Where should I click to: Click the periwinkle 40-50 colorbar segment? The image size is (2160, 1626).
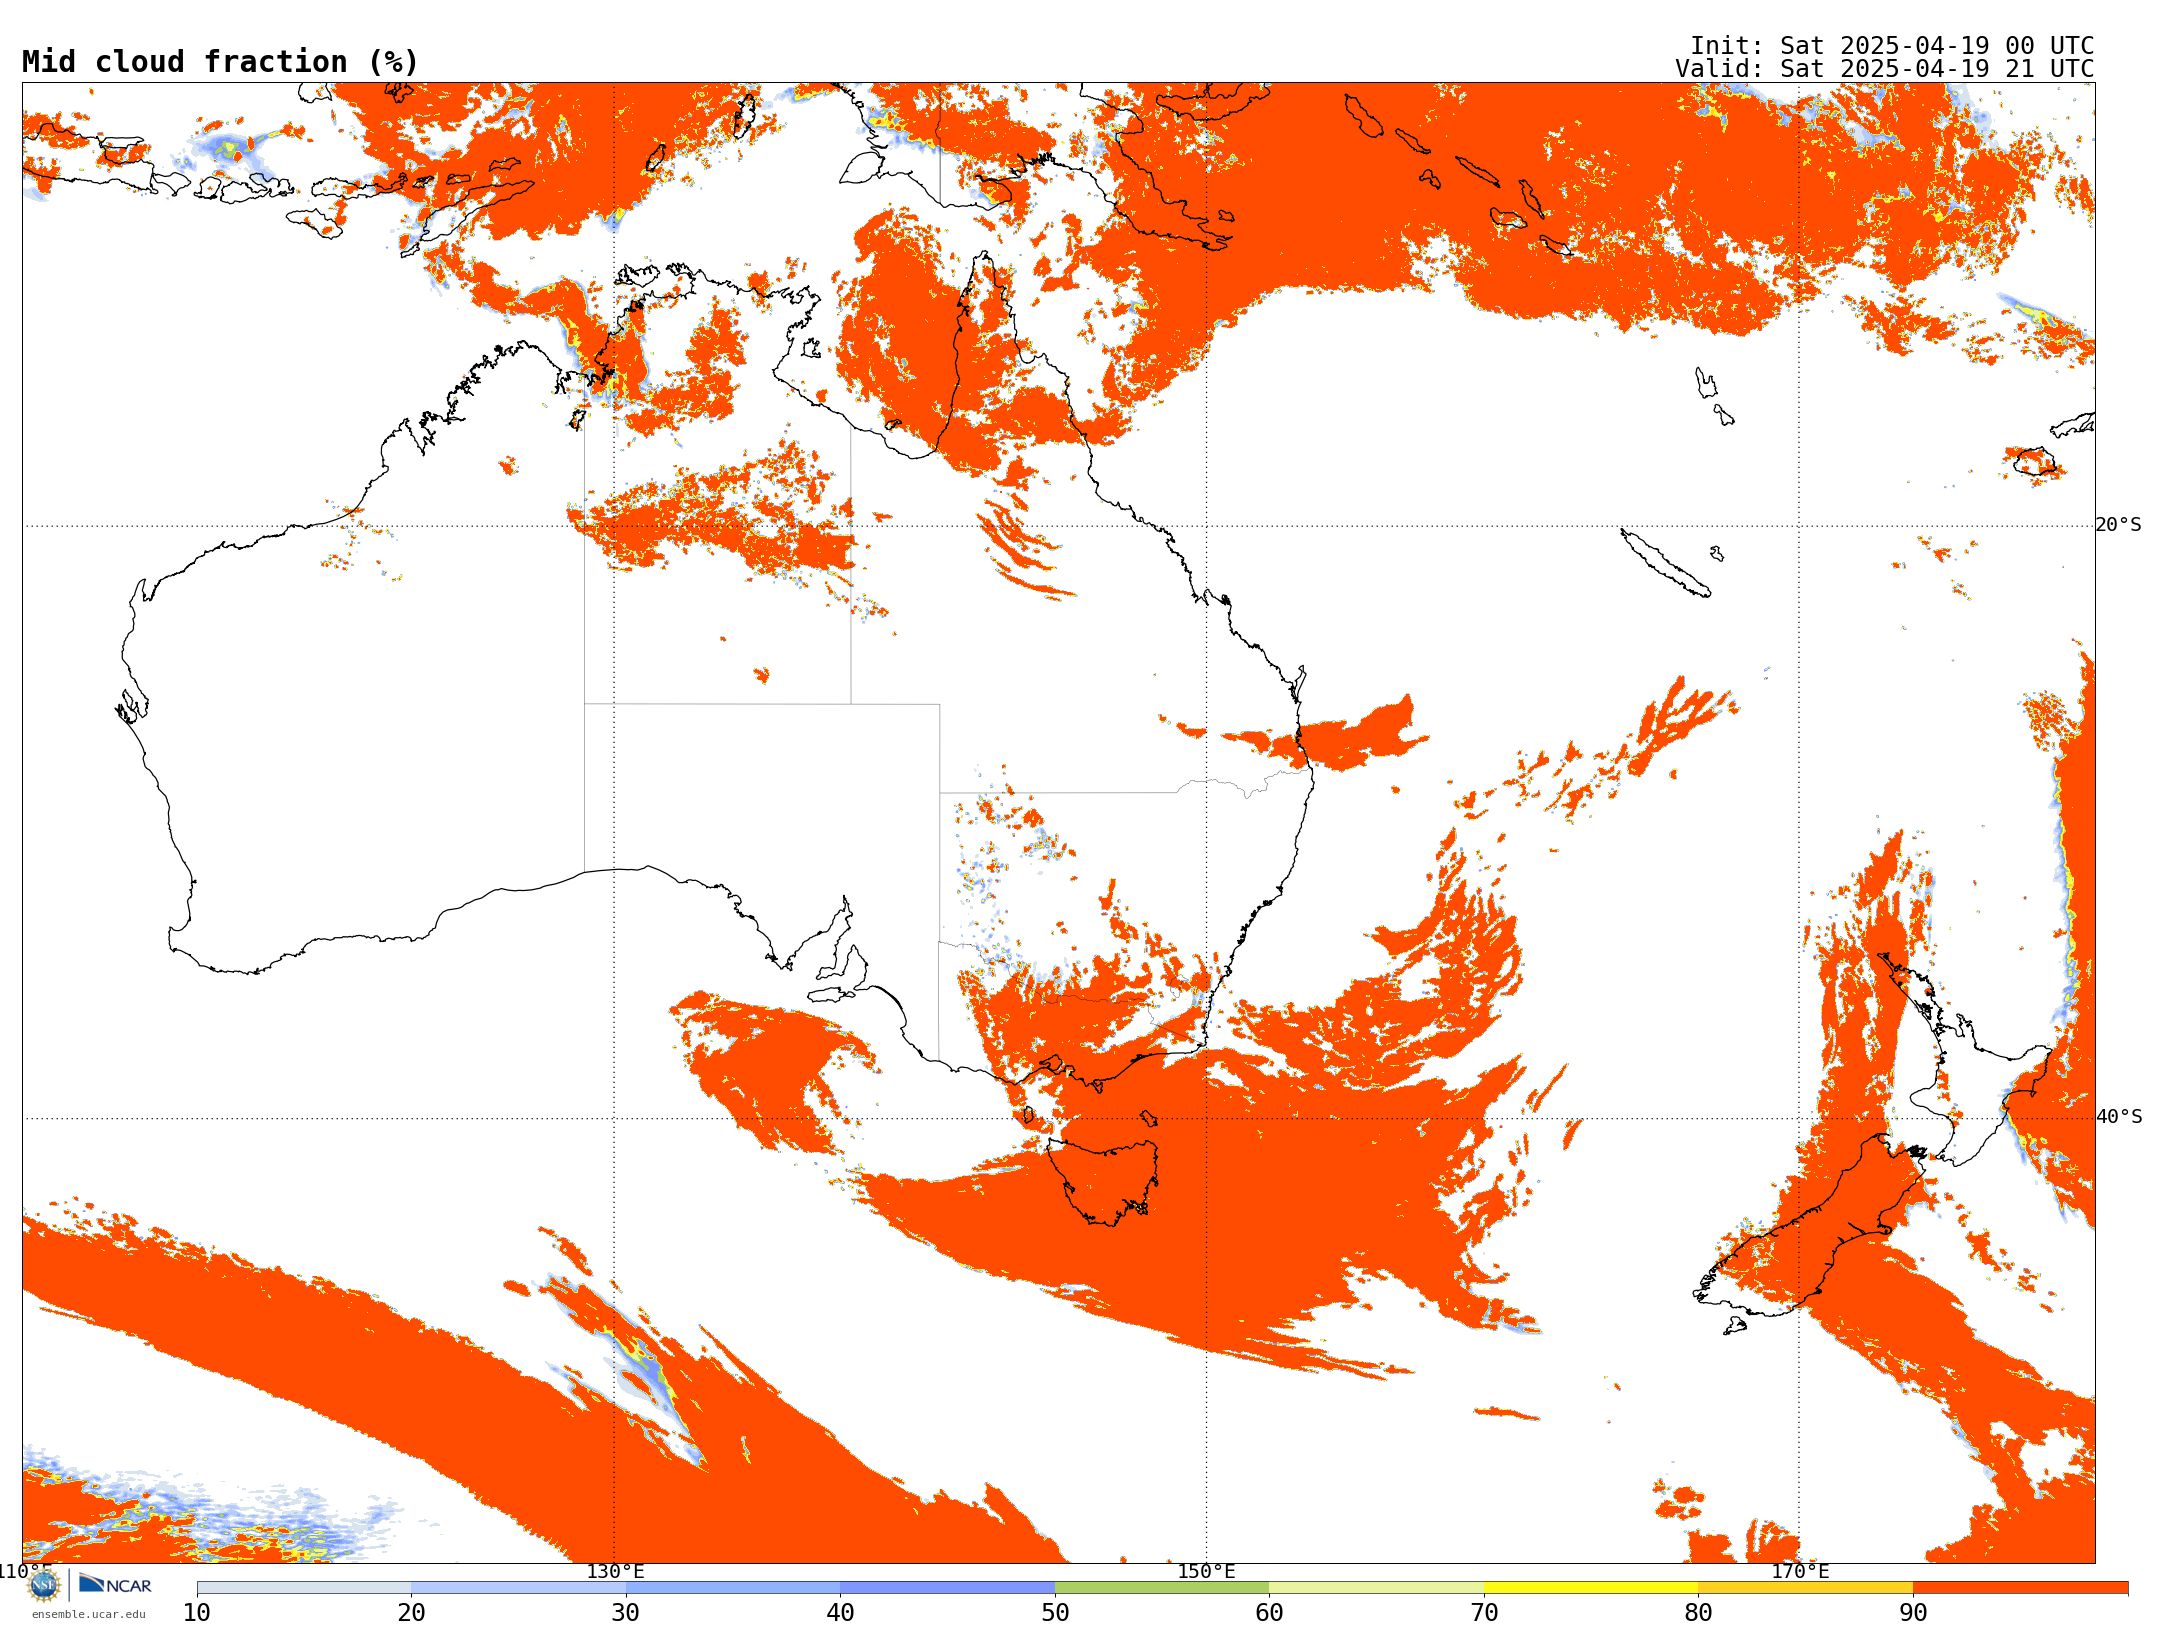947,1588
